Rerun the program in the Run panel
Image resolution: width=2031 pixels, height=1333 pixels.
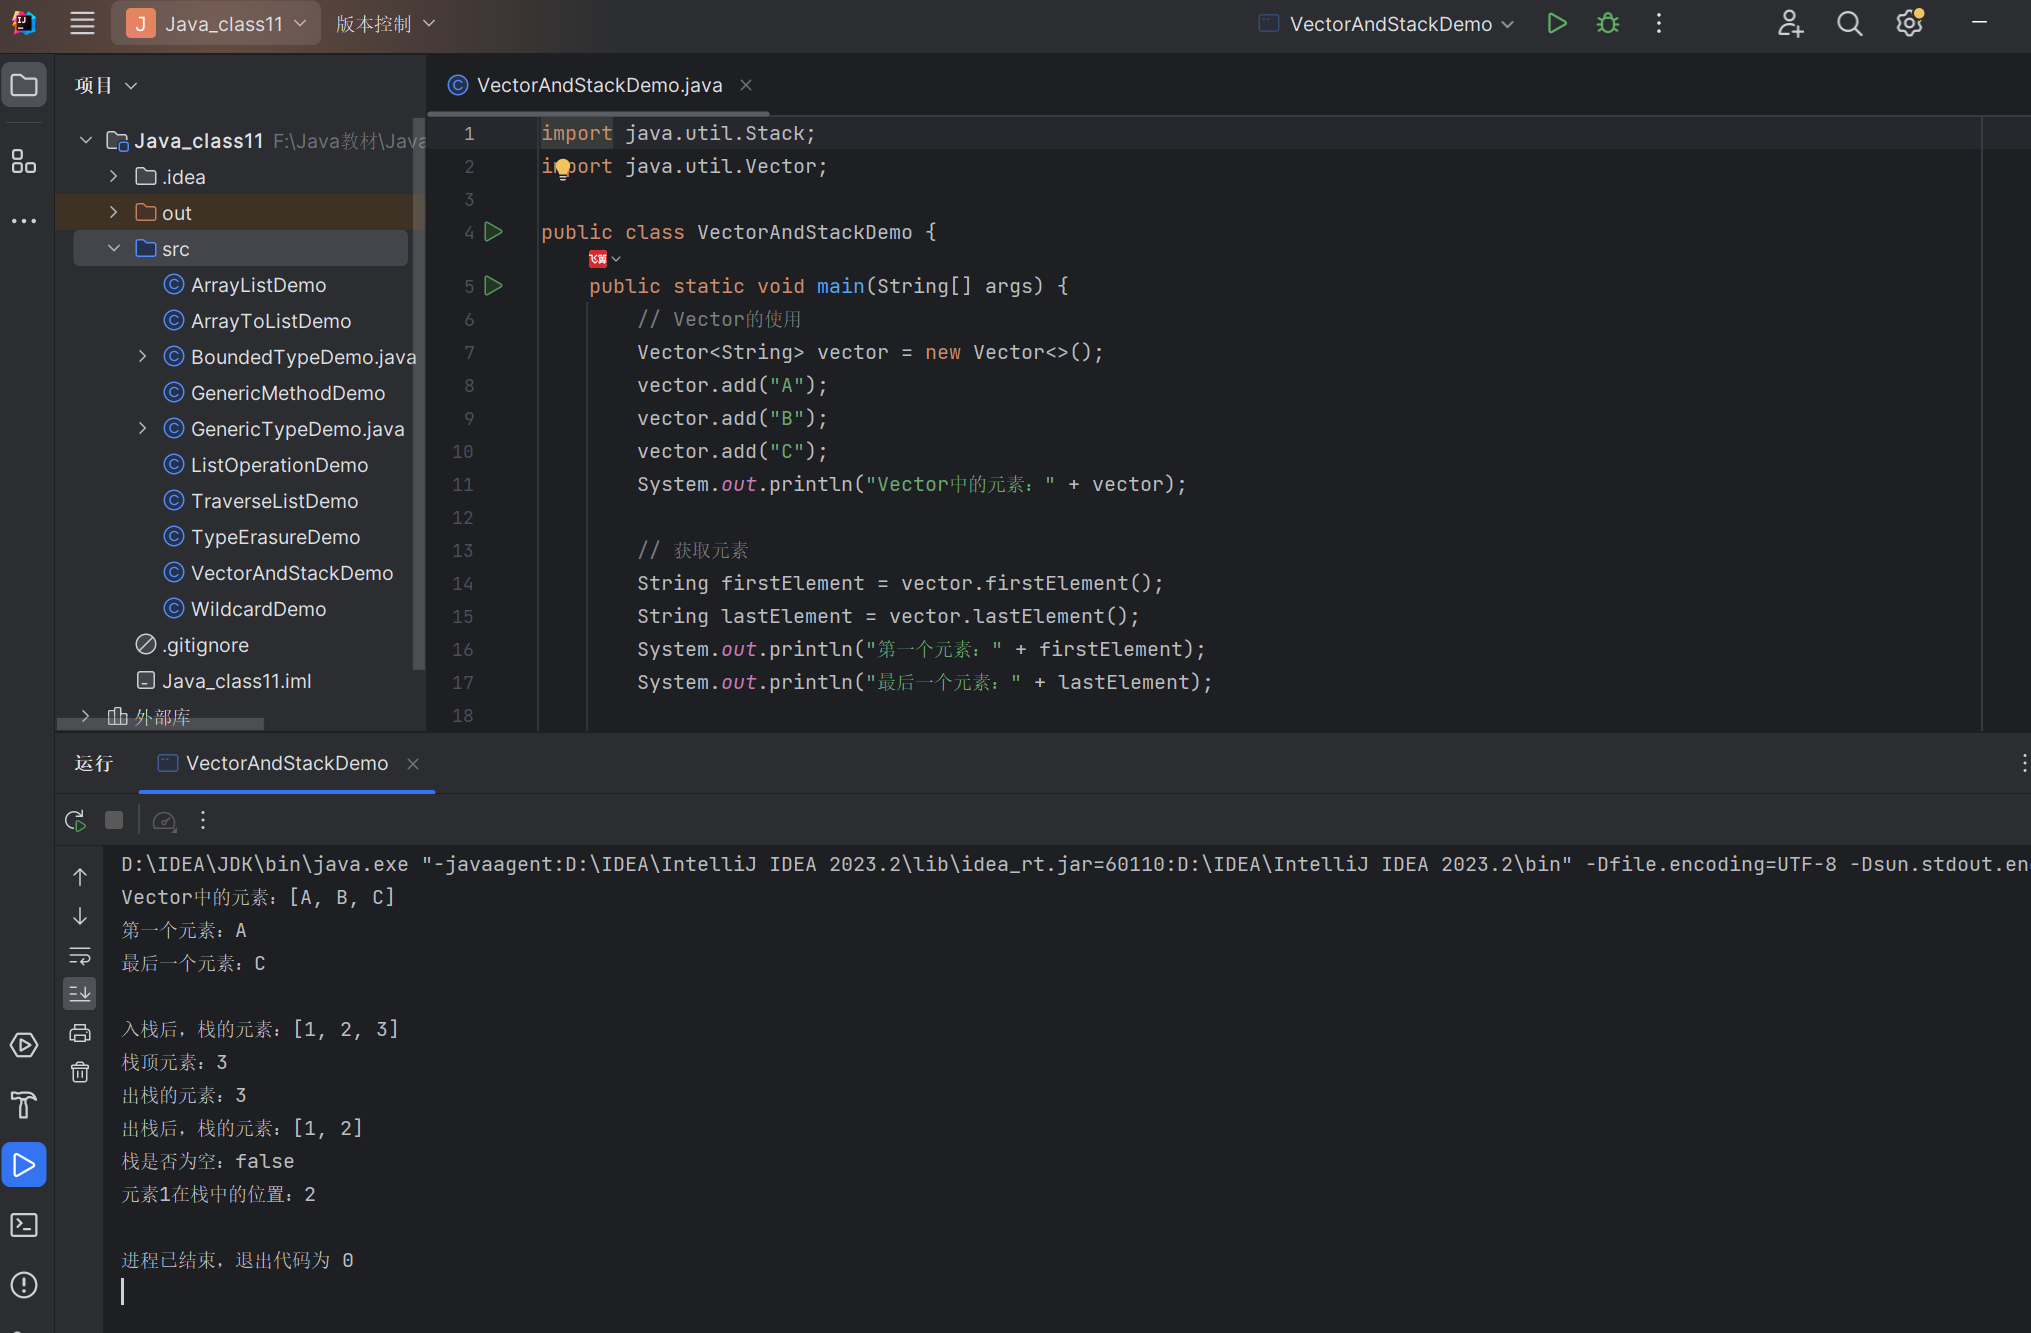coord(75,820)
